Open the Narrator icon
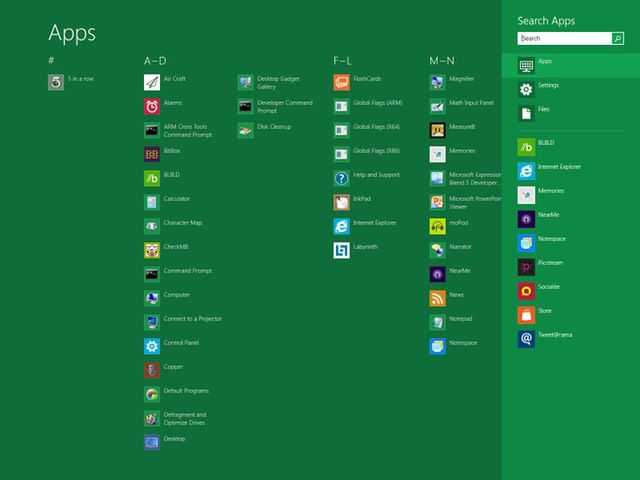 pyautogui.click(x=437, y=251)
